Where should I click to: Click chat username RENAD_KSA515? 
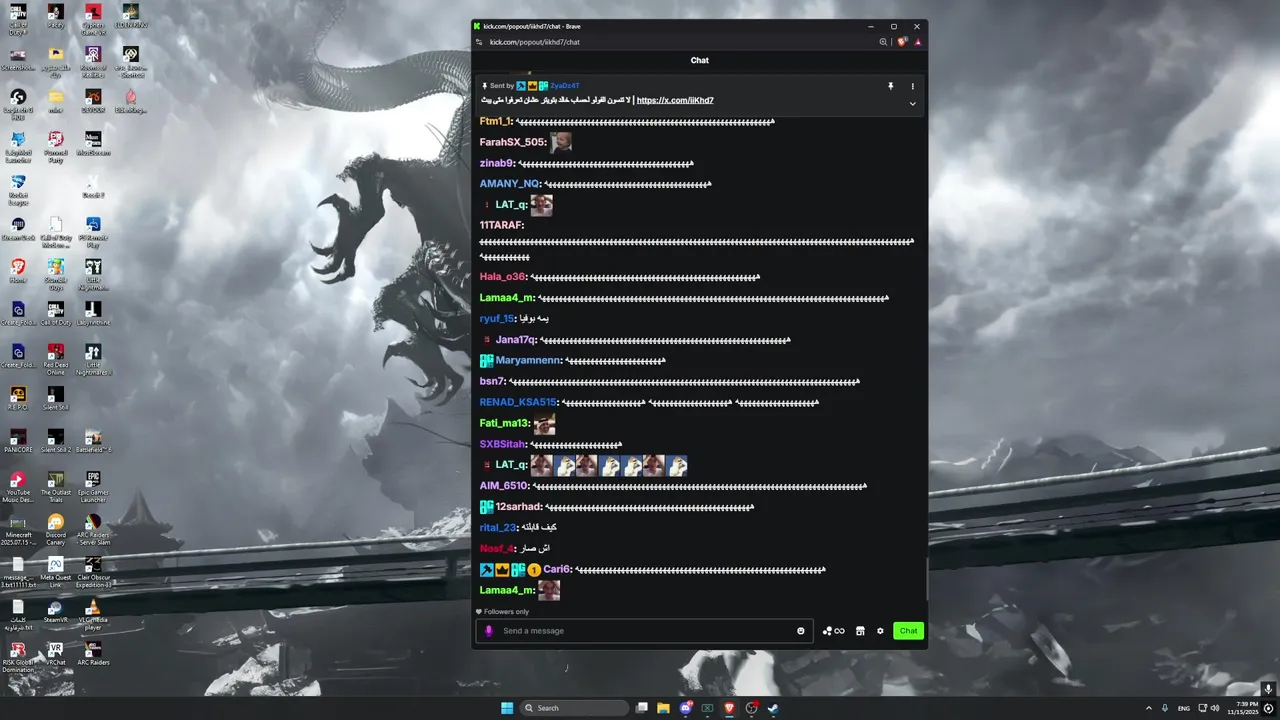coord(518,403)
